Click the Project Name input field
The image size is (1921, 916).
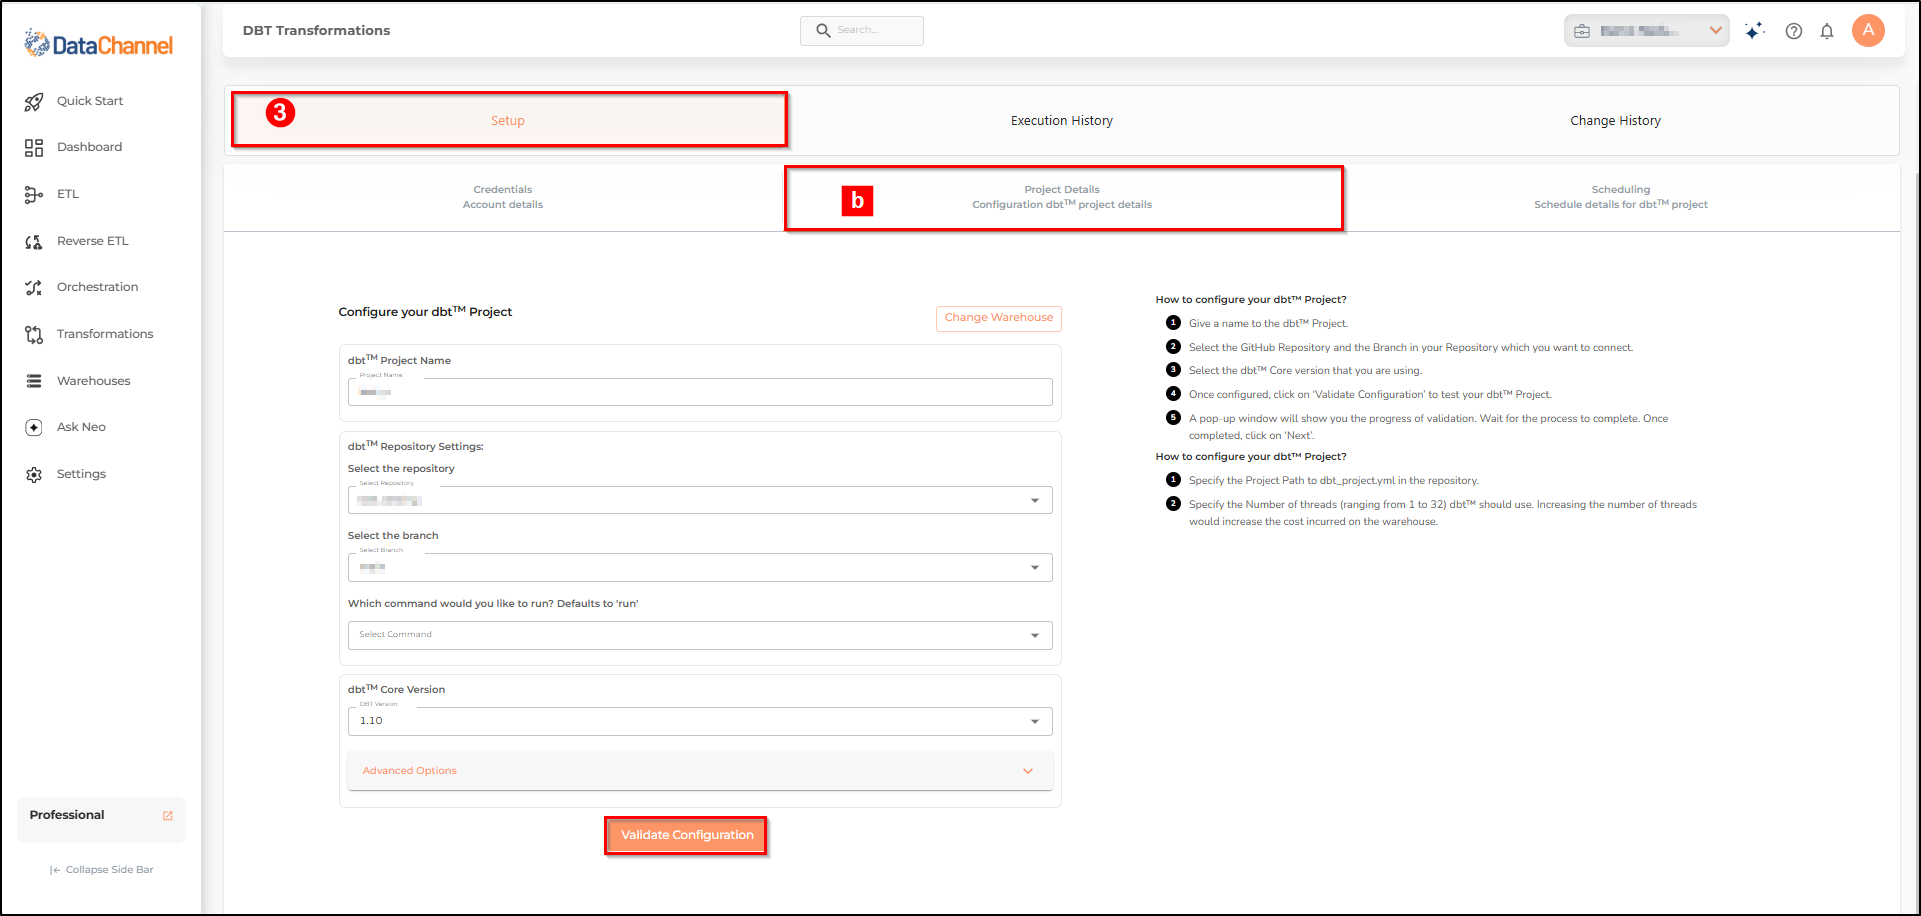(700, 392)
